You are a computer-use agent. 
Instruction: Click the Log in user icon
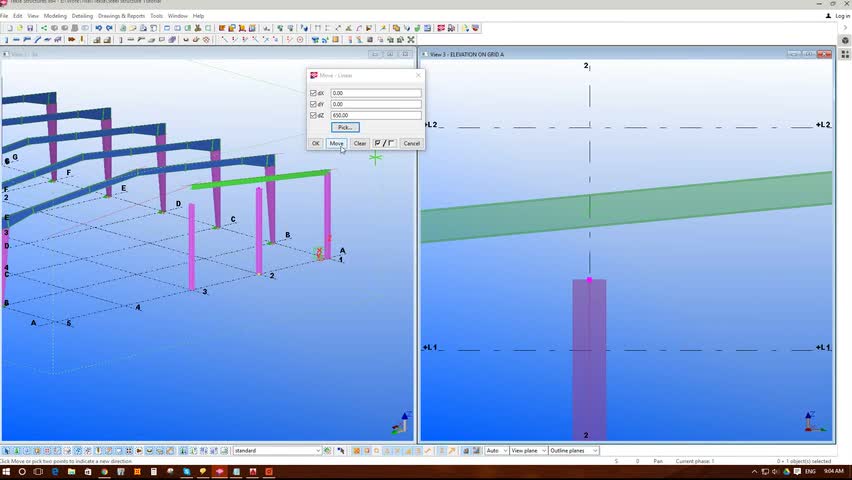click(827, 16)
